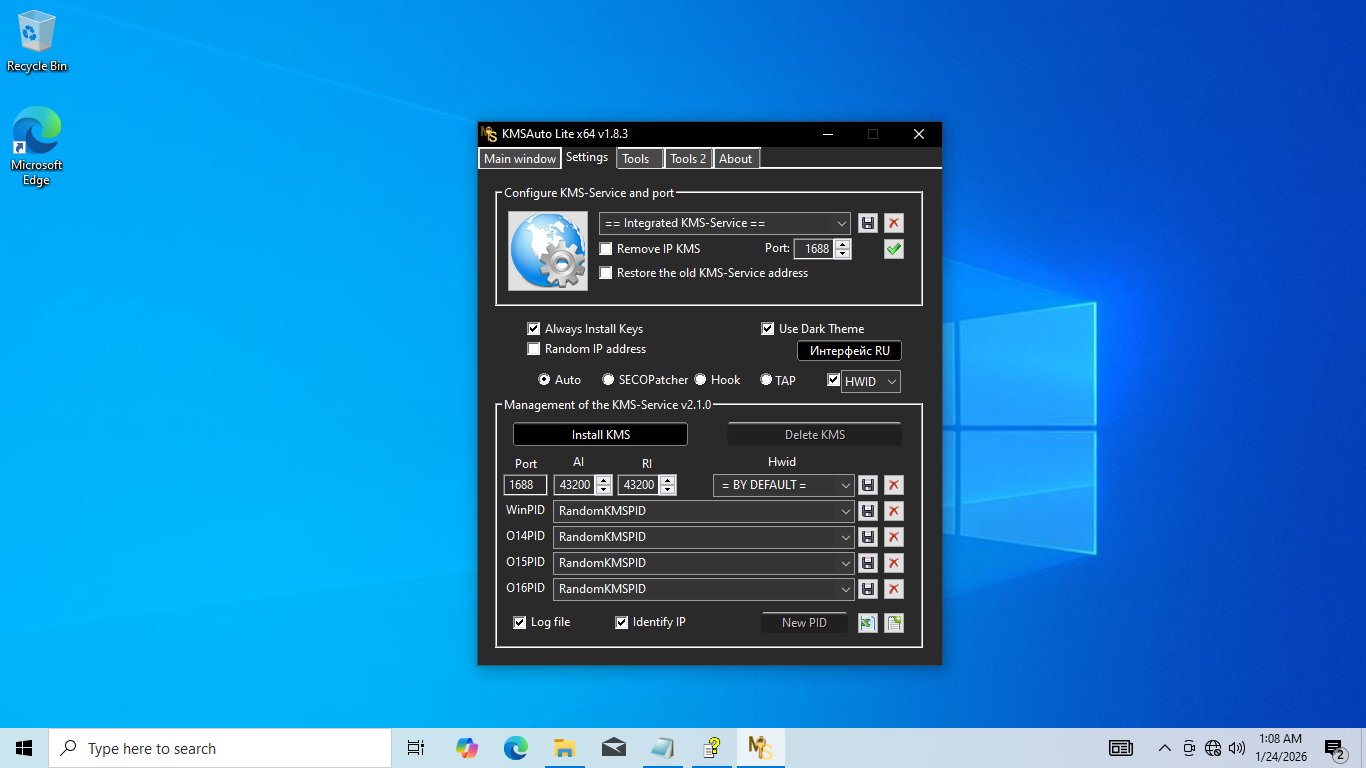Click the red delete icon in O14PID row
The width and height of the screenshot is (1366, 768).
894,537
